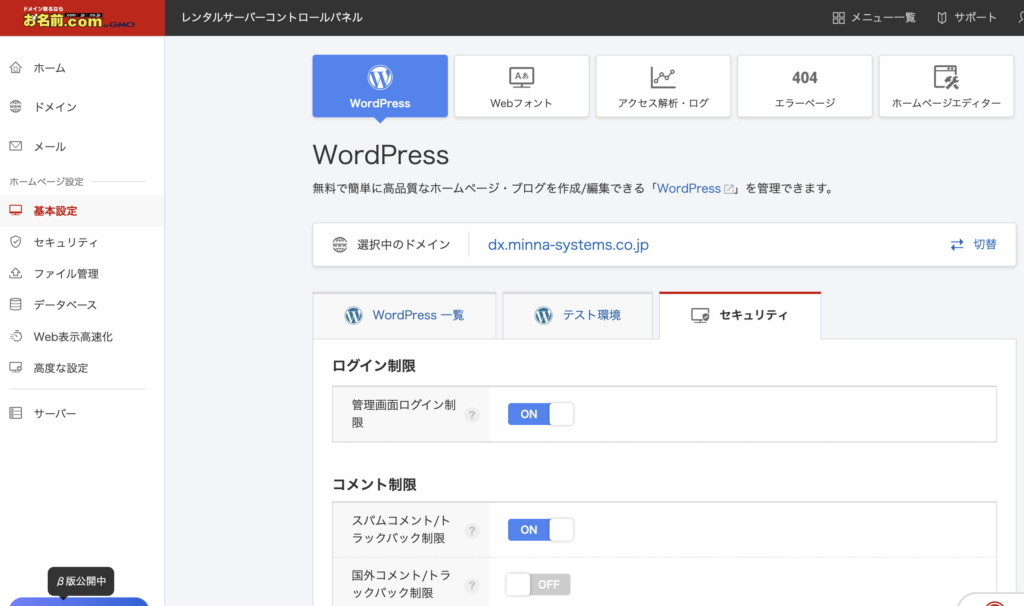Viewport: 1024px width, 606px height.
Task: Click help icon for 国外コメント/トラックバック制限
Action: [x=472, y=586]
